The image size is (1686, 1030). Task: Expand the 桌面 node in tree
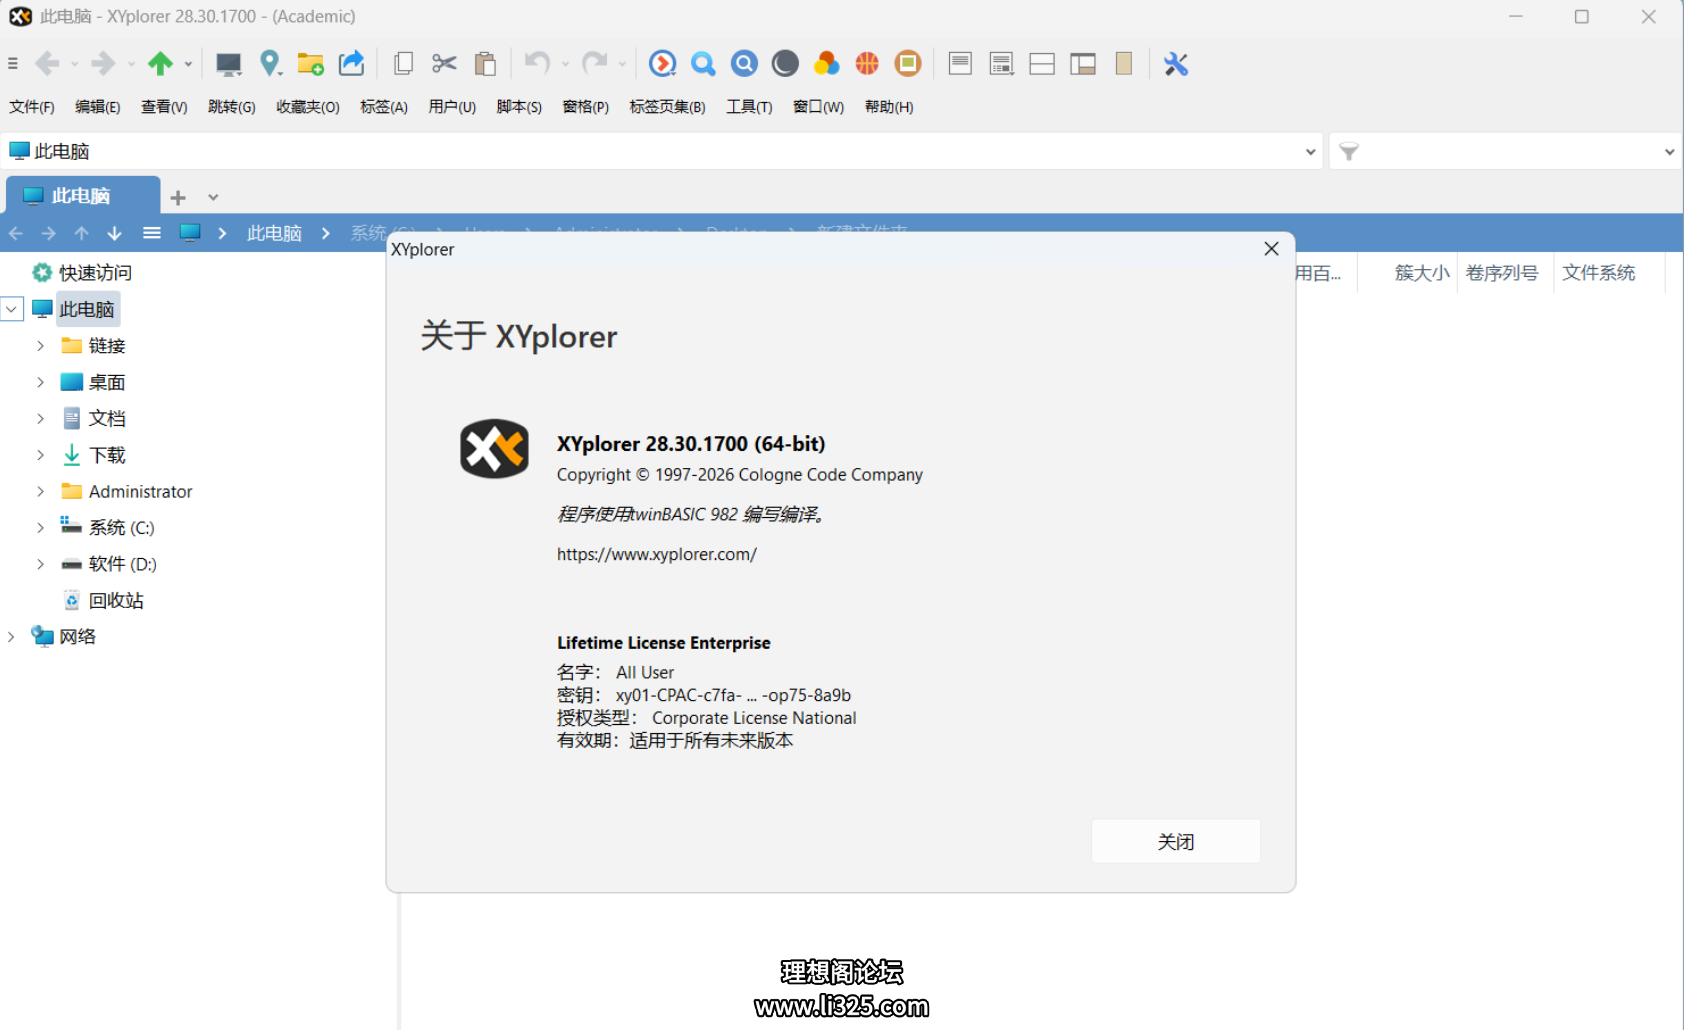40,382
